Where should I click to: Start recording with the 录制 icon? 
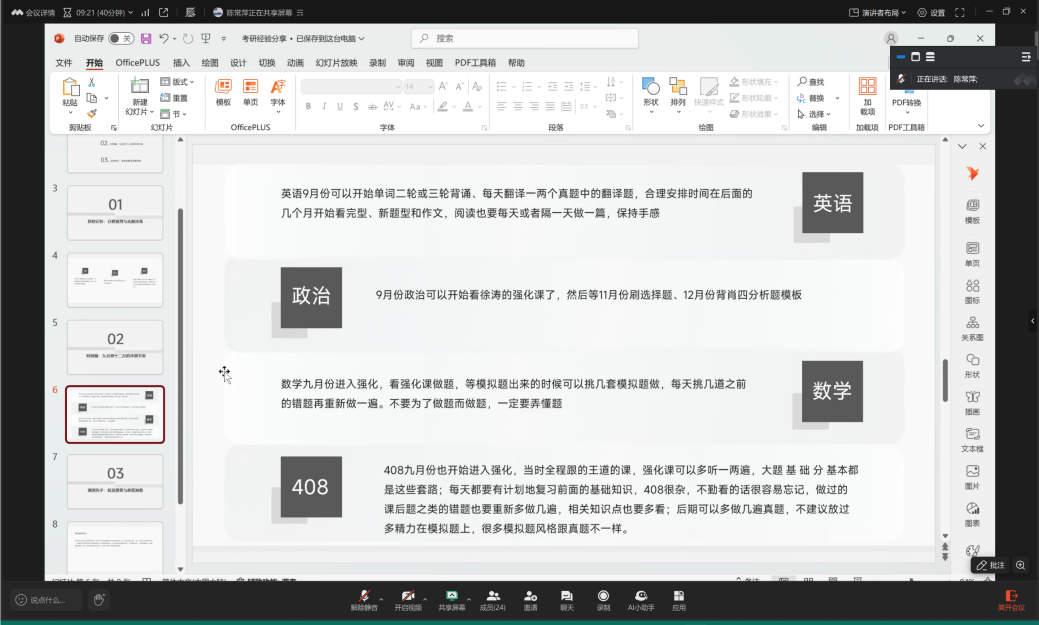click(x=603, y=596)
